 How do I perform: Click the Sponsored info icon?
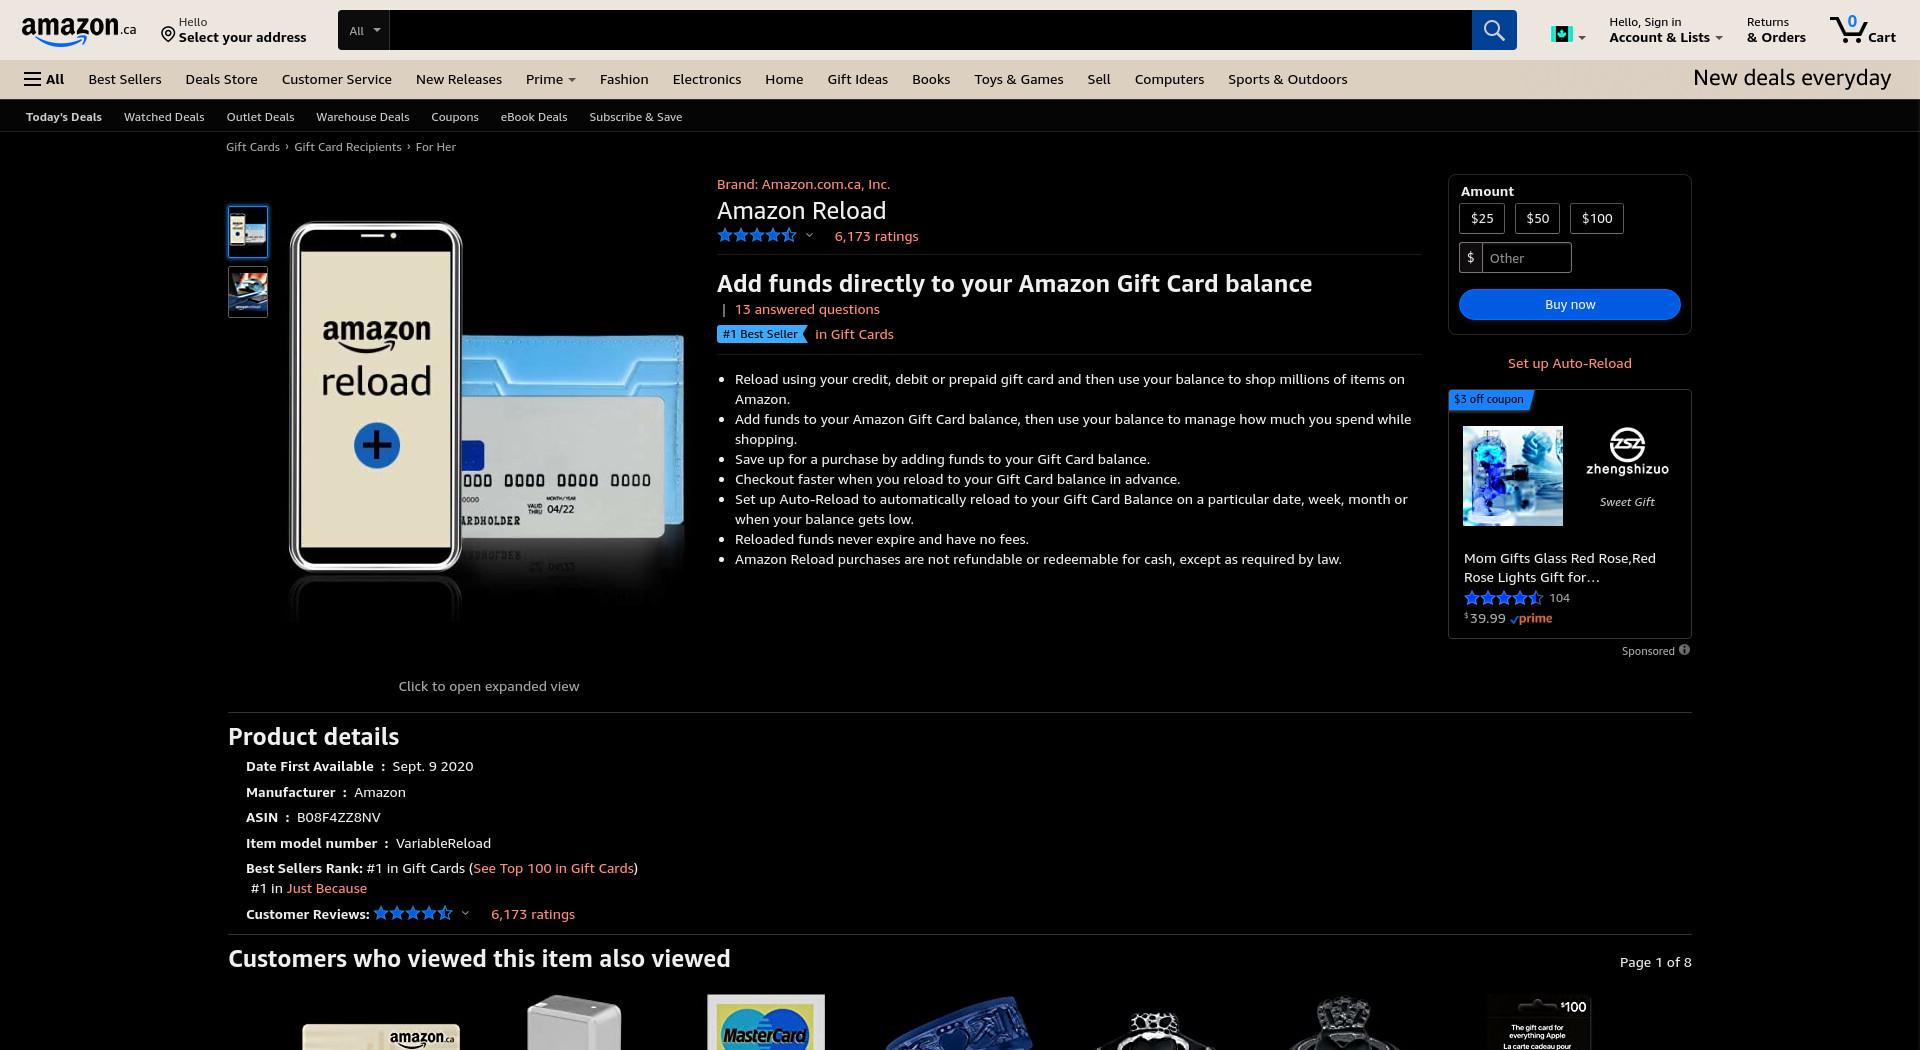pyautogui.click(x=1684, y=650)
